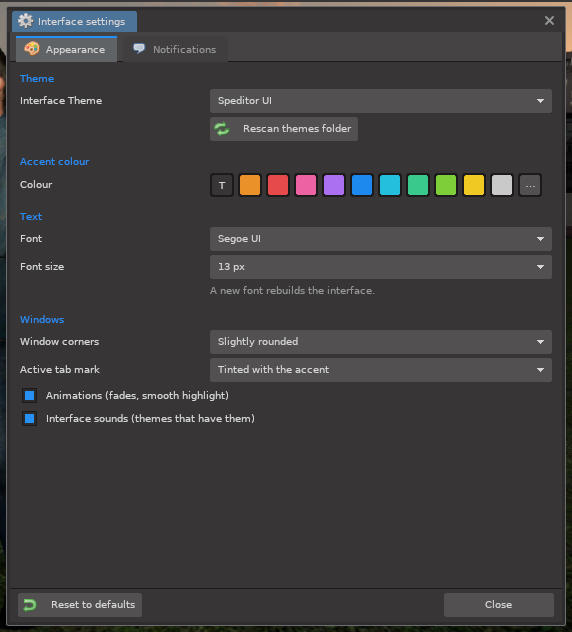This screenshot has width=572, height=632.
Task: Close the dialog with the X button
Action: click(549, 21)
